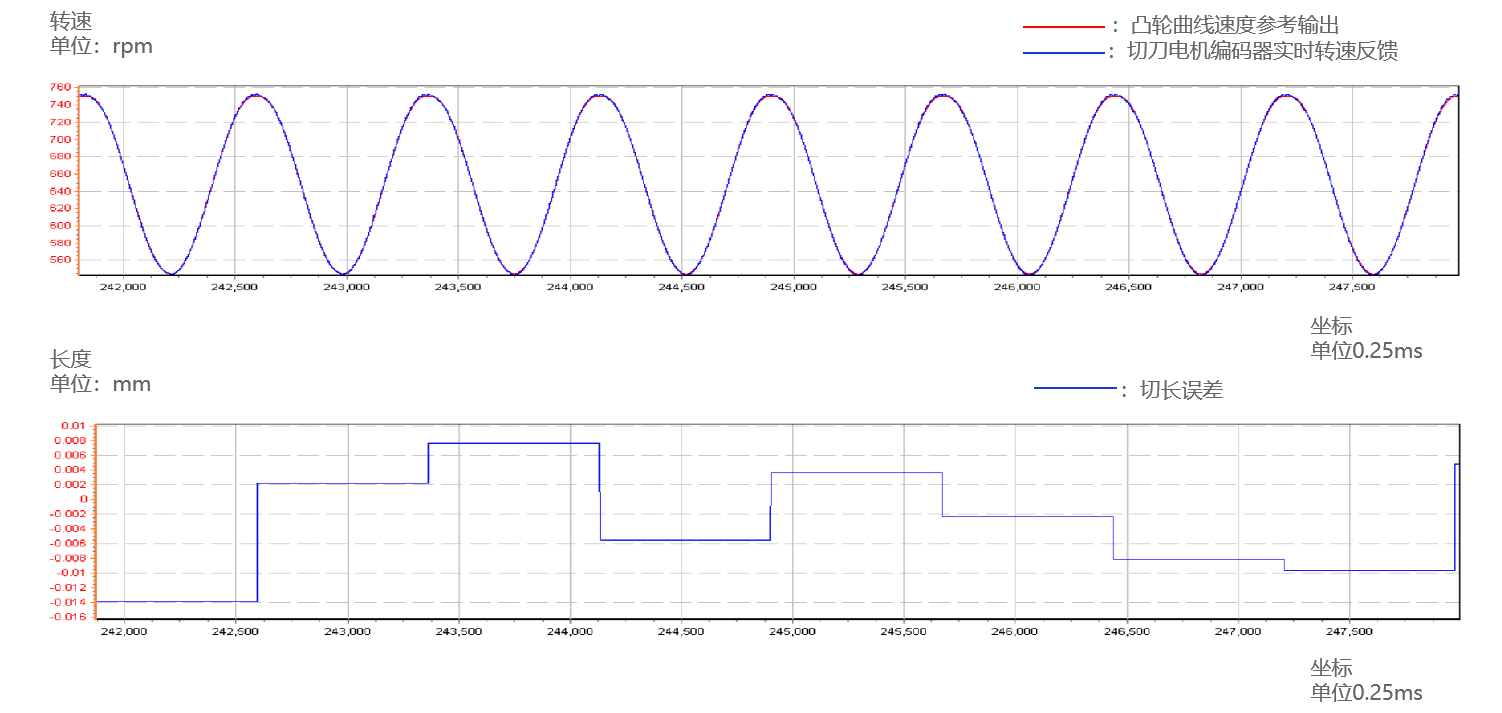Viewport: 1502px width, 713px height.
Task: Click the 760 label on the speed chart y-axis
Action: (59, 88)
